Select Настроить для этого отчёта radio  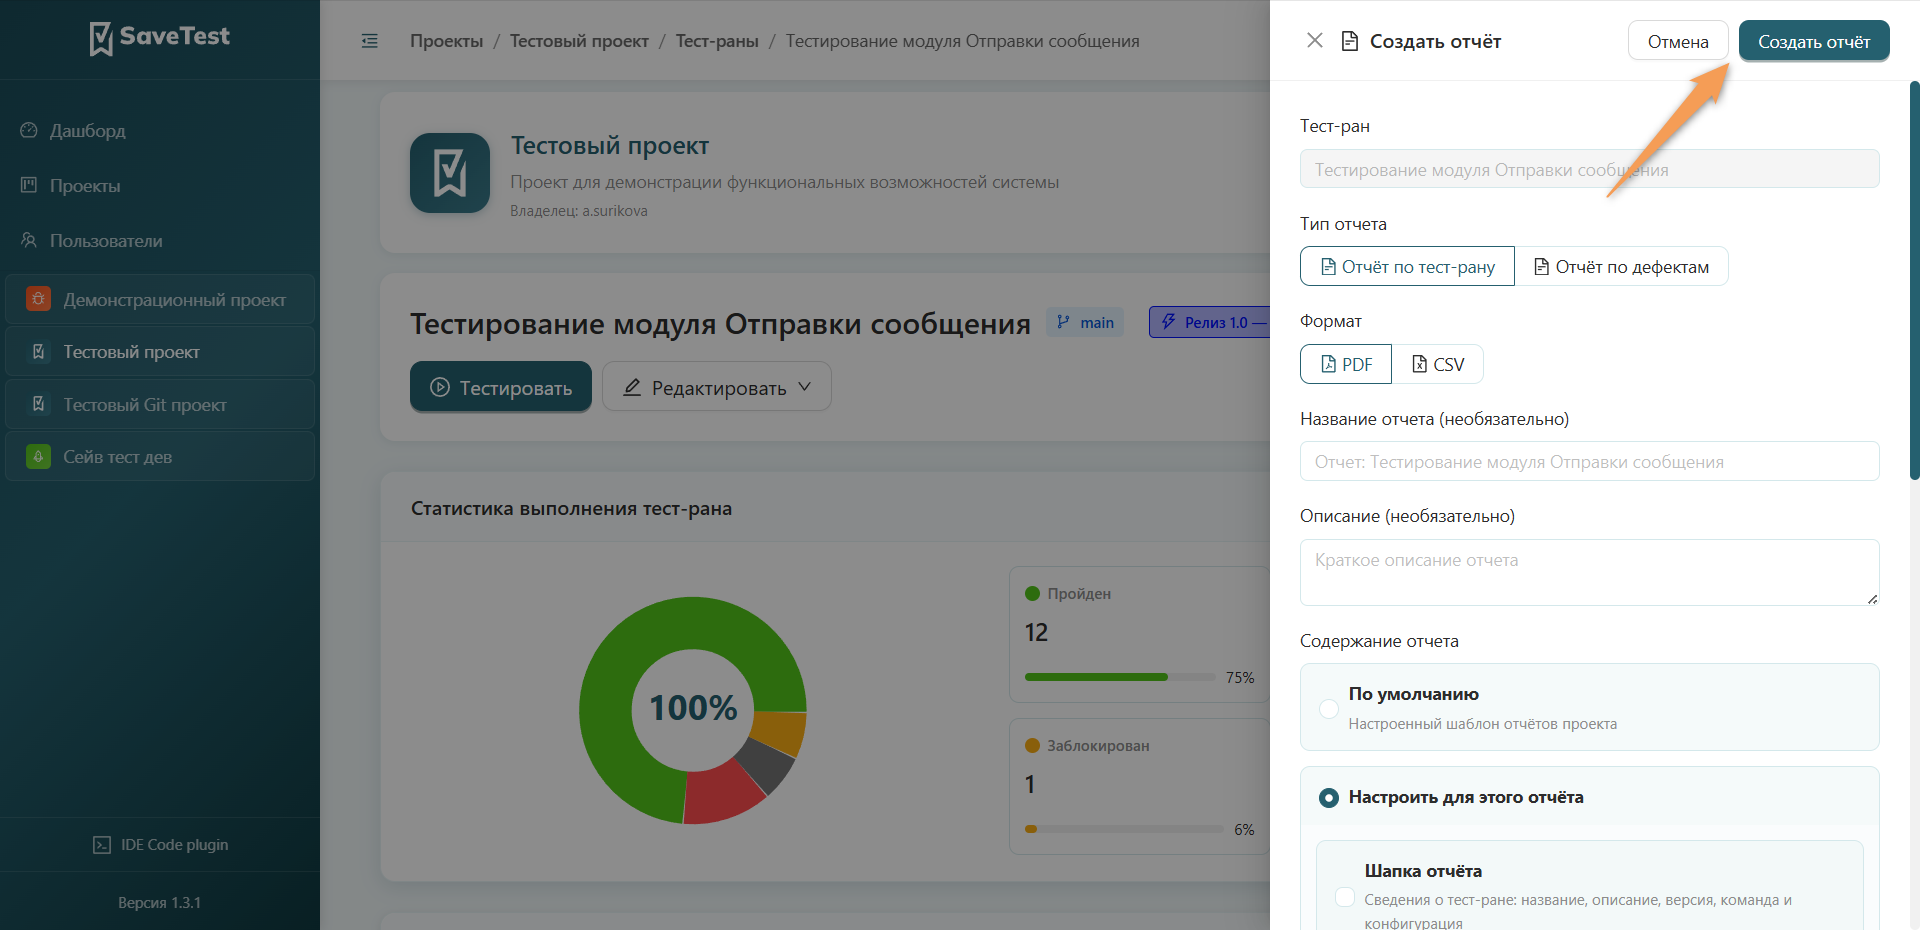tap(1329, 797)
